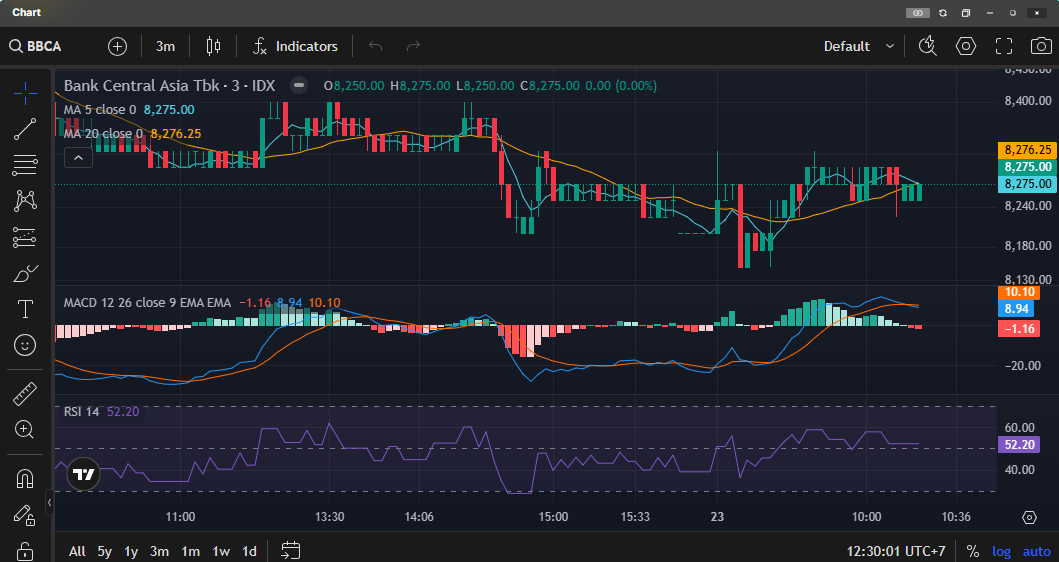
Task: Open the Default layout dropdown
Action: tap(858, 46)
